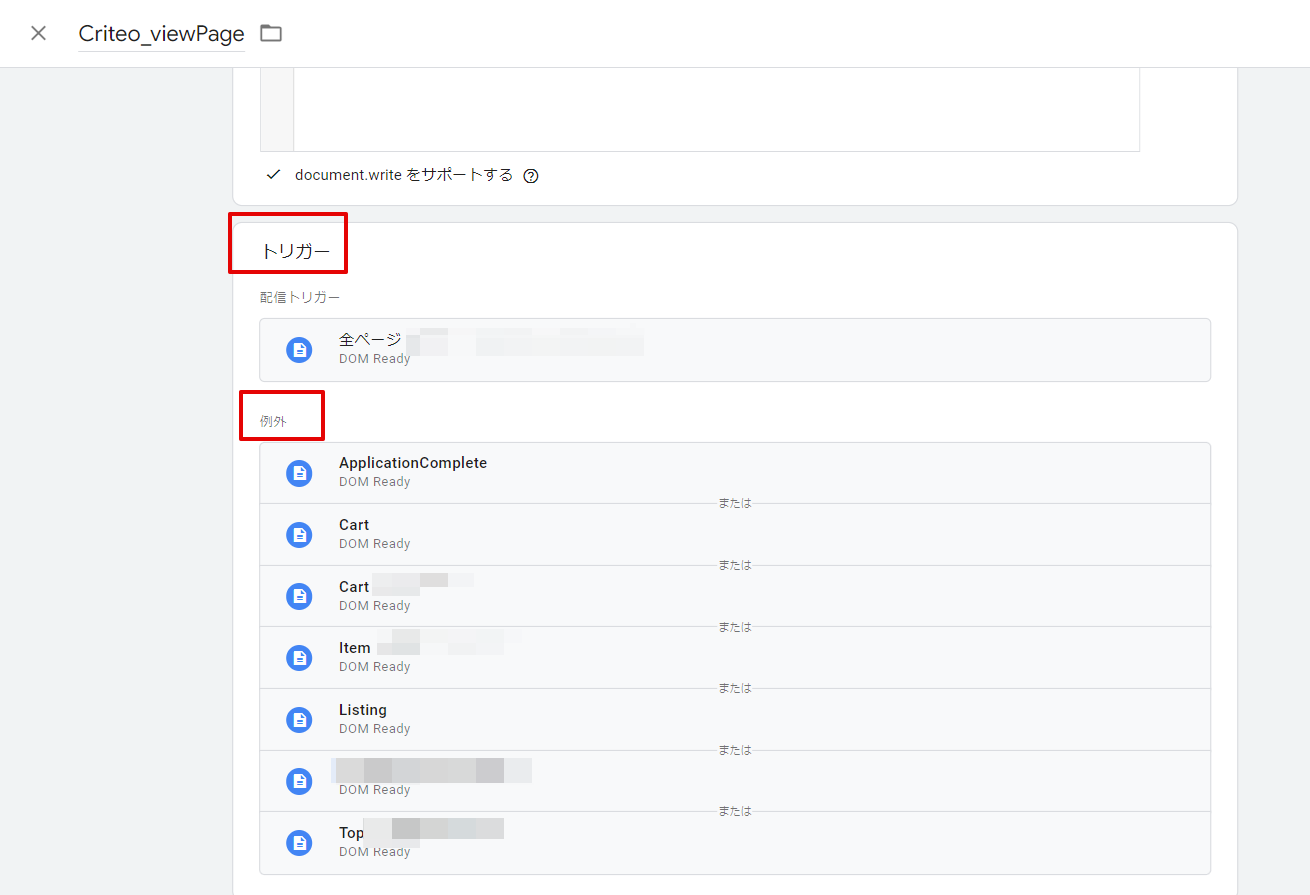
Task: Click the first Cart trigger icon
Action: [x=299, y=535]
